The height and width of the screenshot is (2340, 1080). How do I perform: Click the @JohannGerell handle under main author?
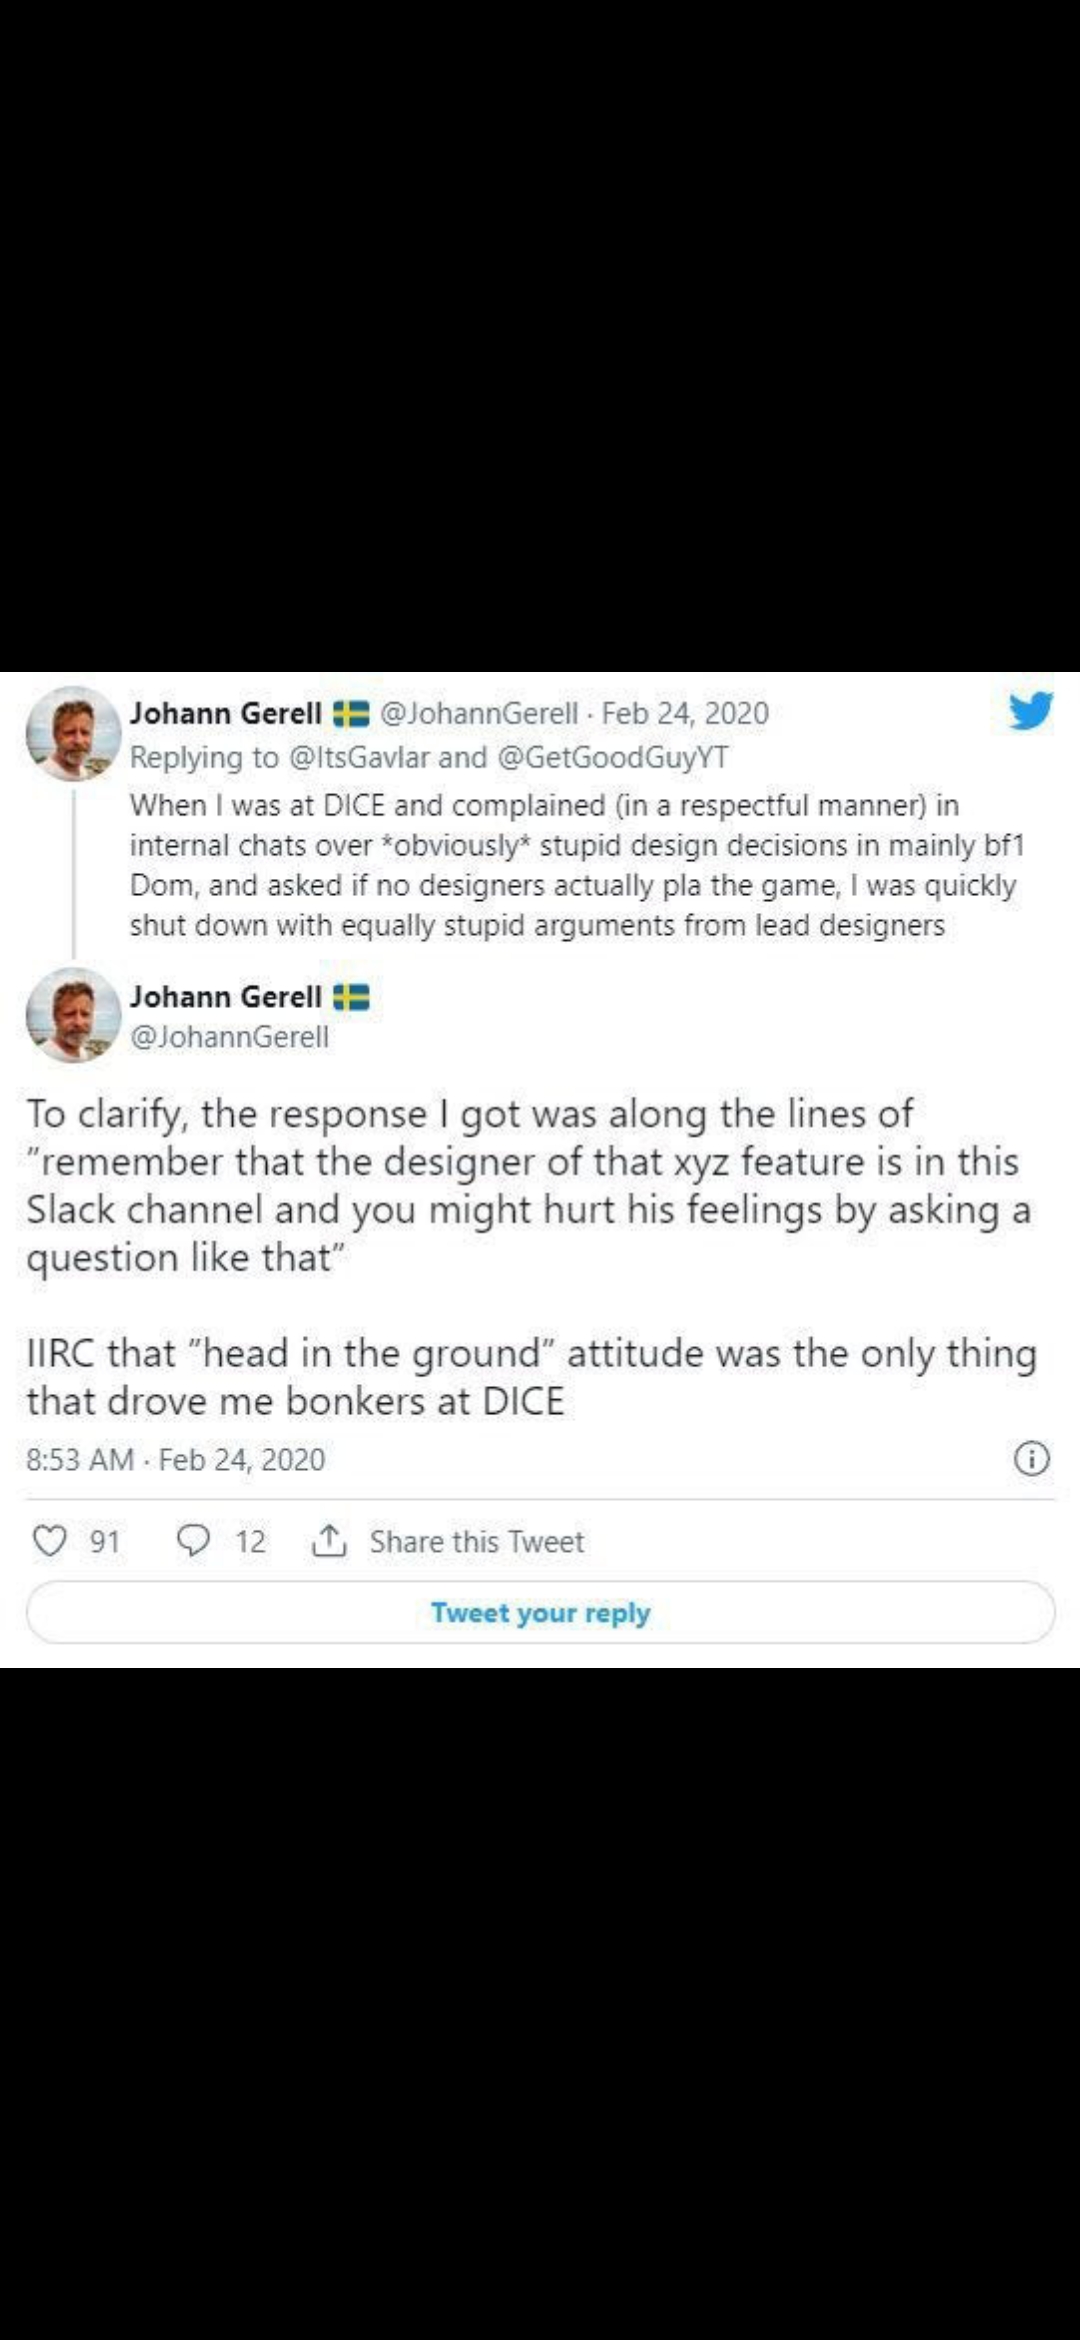[x=229, y=1037]
